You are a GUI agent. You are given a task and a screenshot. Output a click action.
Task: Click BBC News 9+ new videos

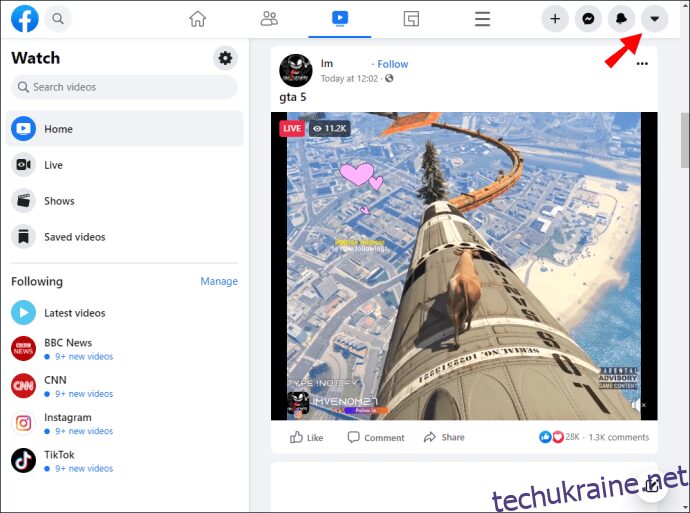click(x=84, y=356)
